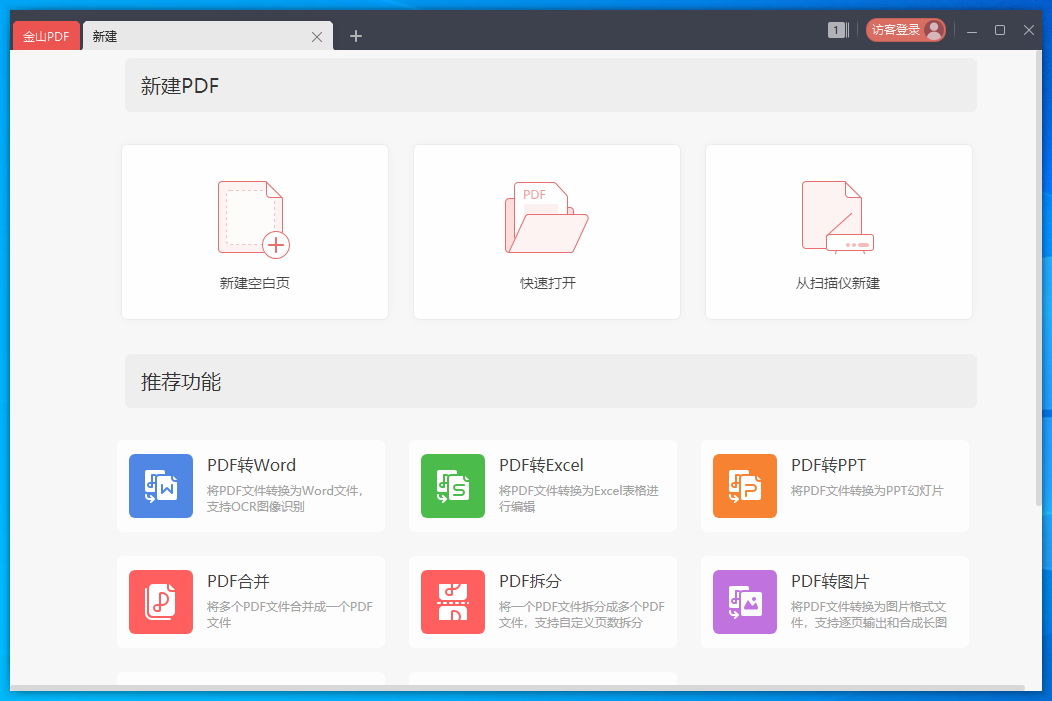Click the PDF转Excel title text
1052x701 pixels.
tap(541, 465)
